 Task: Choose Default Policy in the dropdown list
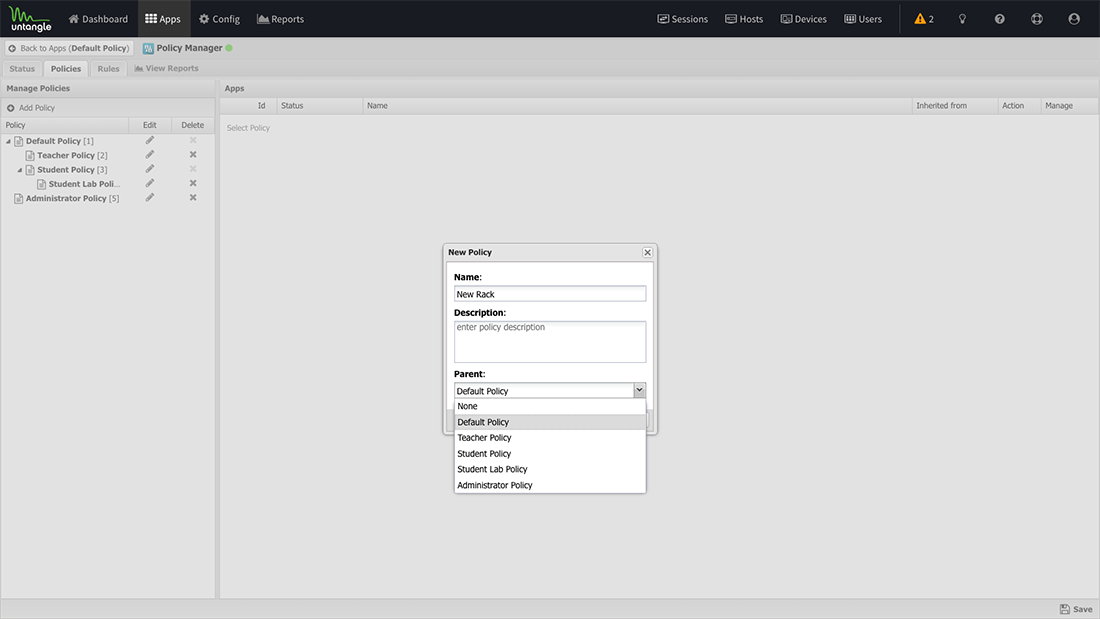point(550,422)
